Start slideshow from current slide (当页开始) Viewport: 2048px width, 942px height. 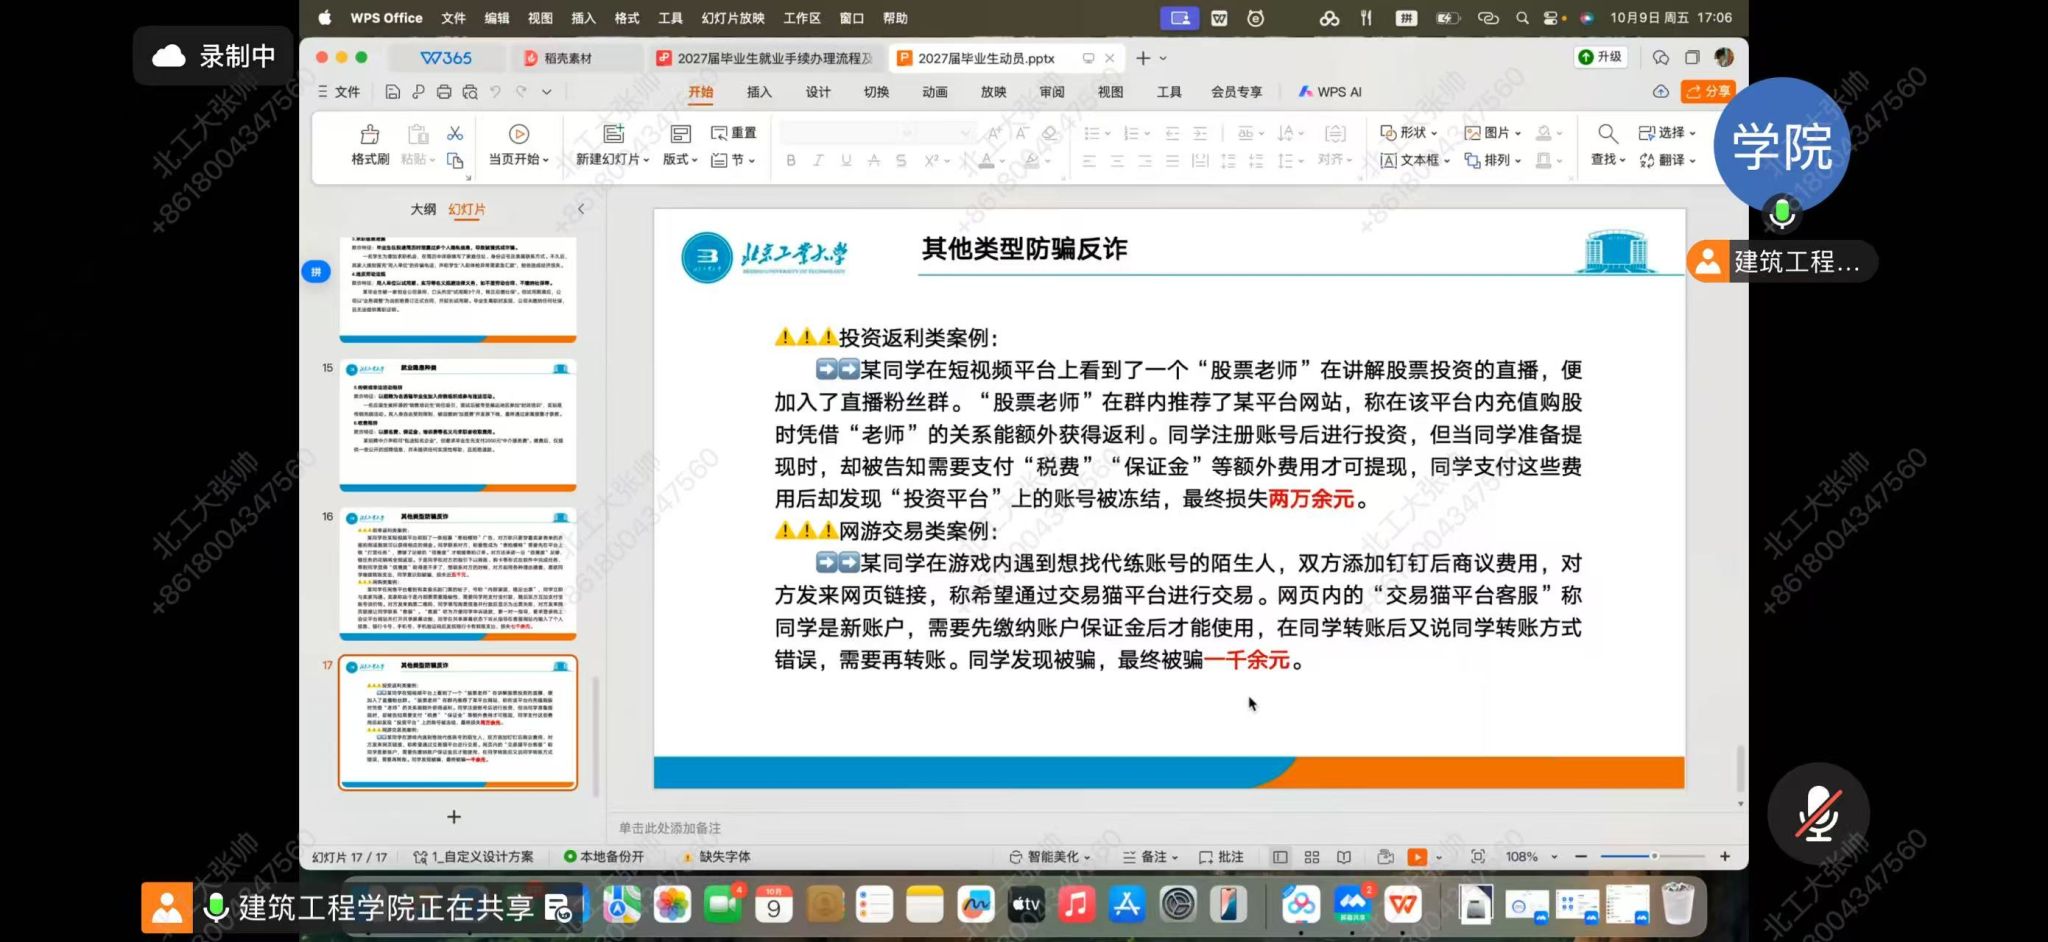coord(518,145)
